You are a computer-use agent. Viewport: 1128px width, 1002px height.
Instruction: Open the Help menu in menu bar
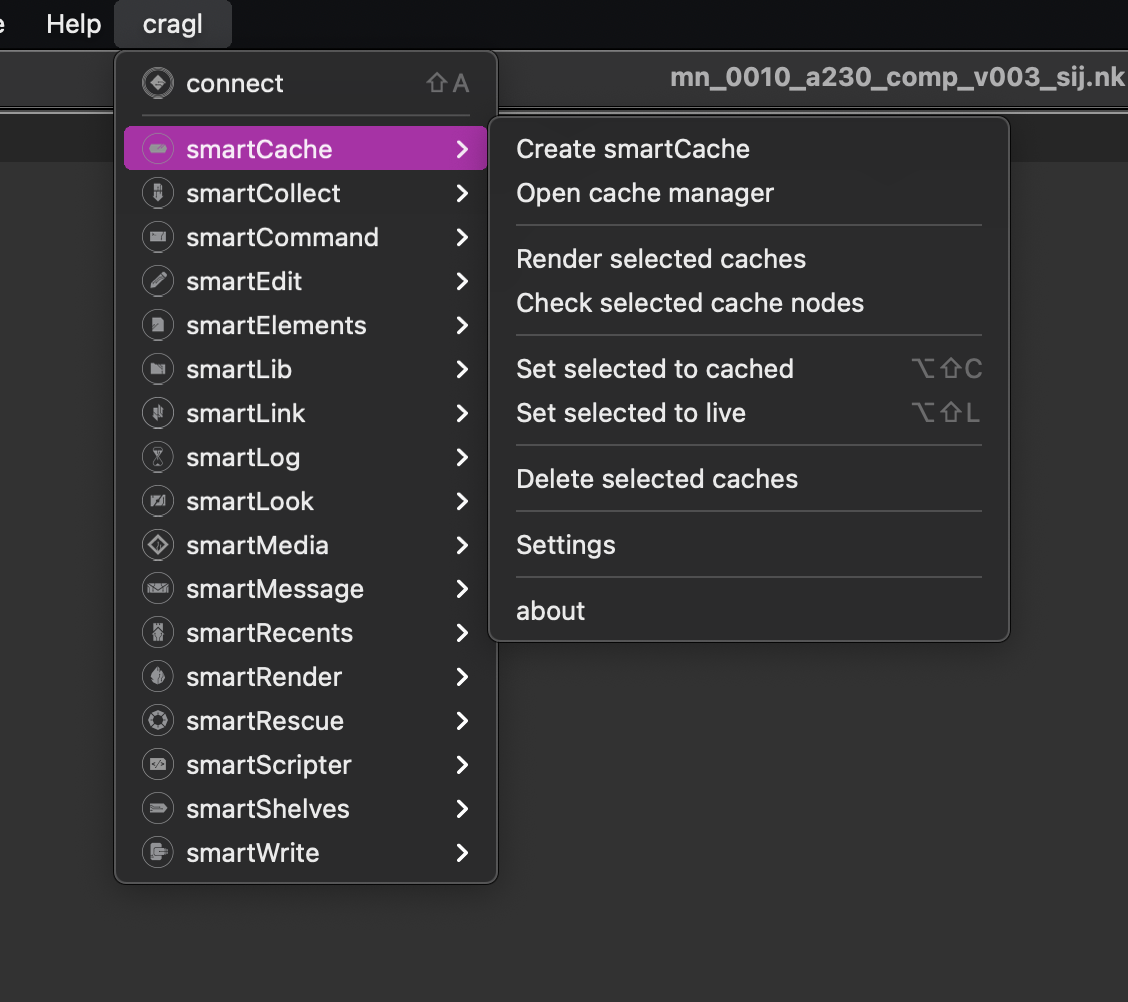74,24
